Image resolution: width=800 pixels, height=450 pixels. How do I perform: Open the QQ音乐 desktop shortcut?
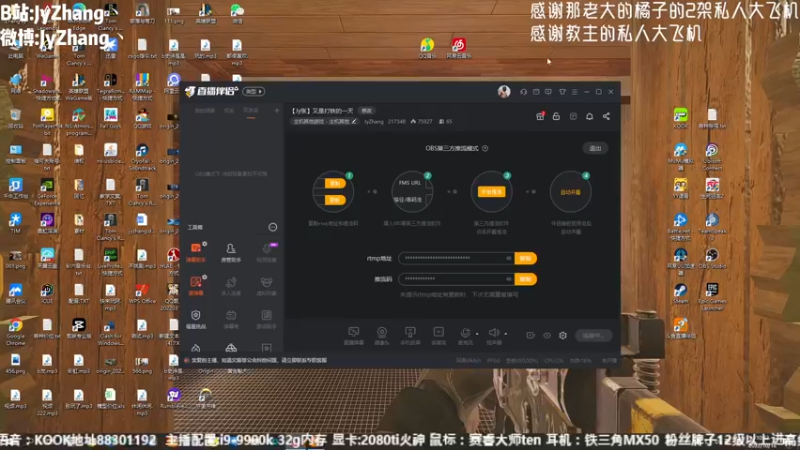click(427, 48)
